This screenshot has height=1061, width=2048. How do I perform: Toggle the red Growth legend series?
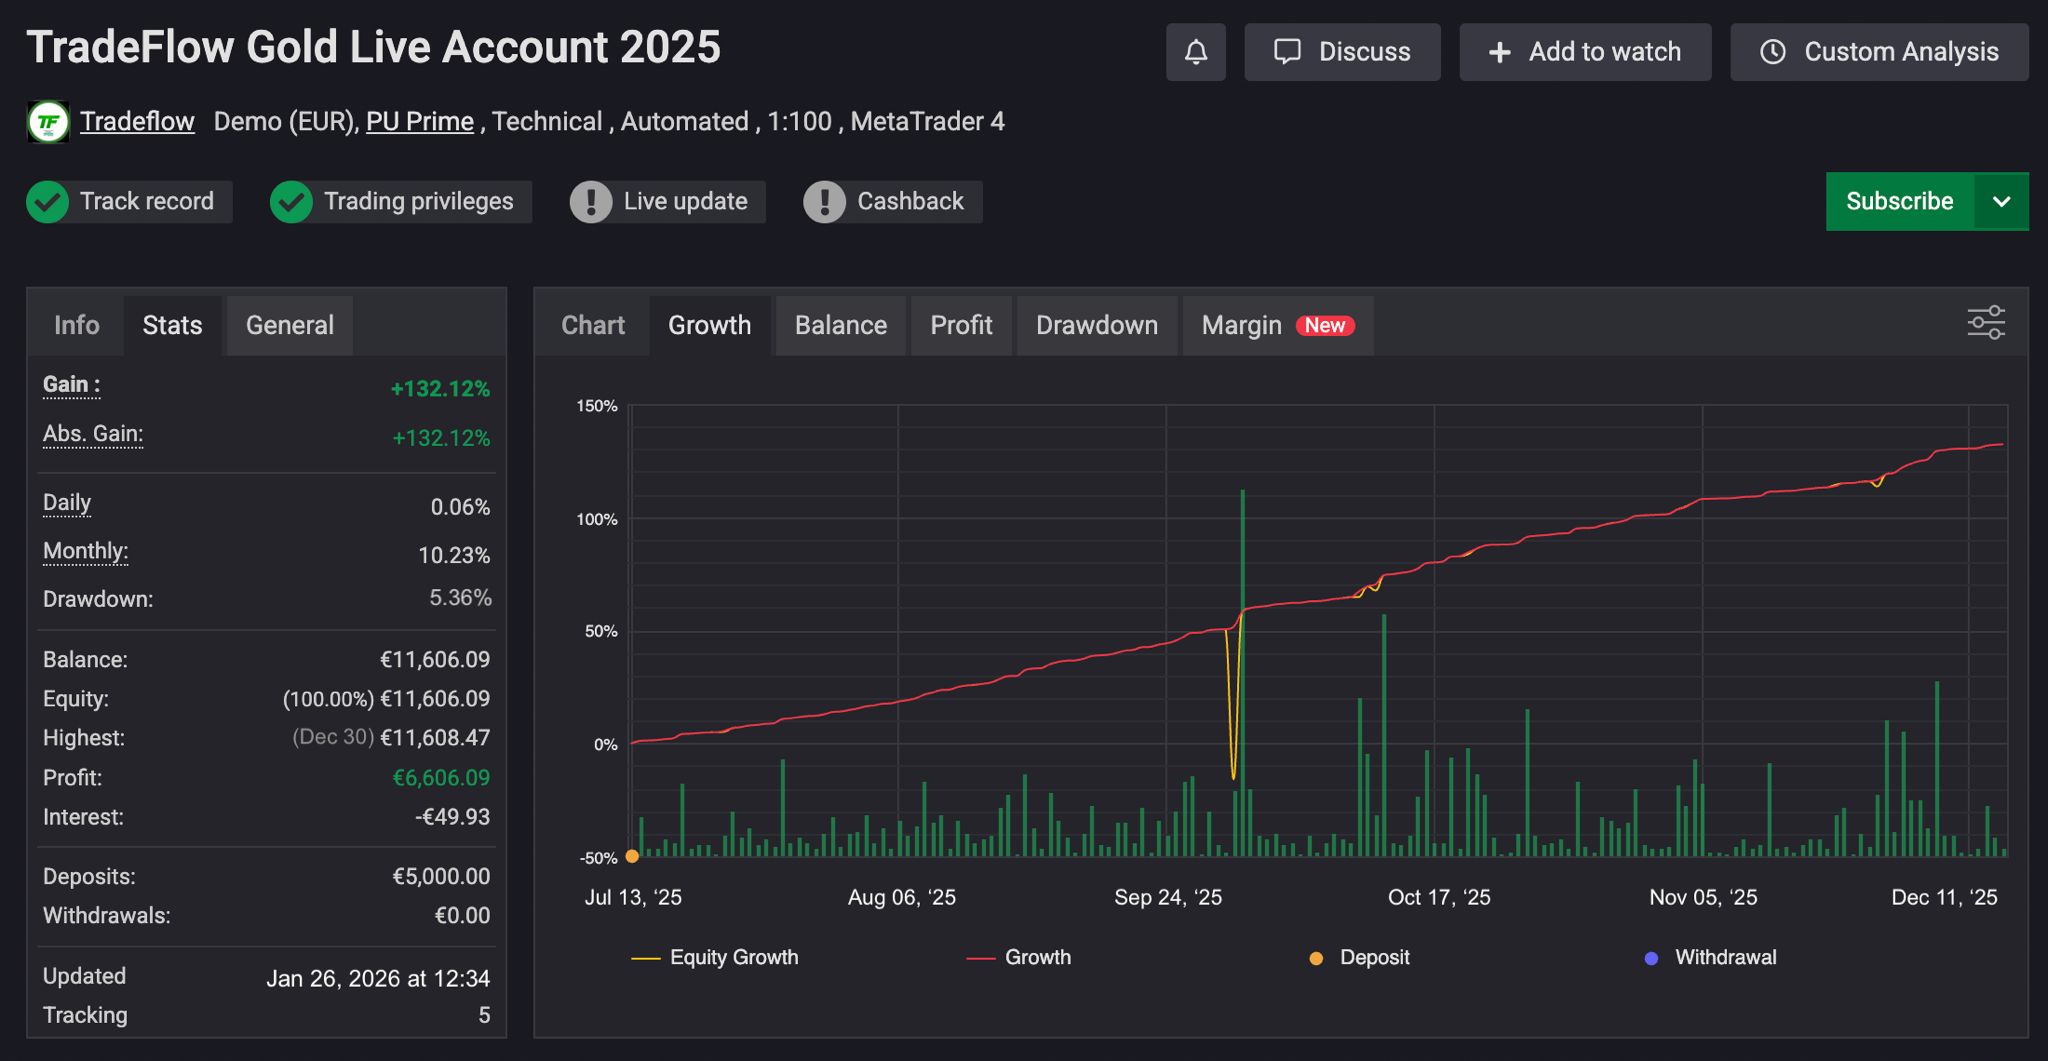[x=1019, y=957]
